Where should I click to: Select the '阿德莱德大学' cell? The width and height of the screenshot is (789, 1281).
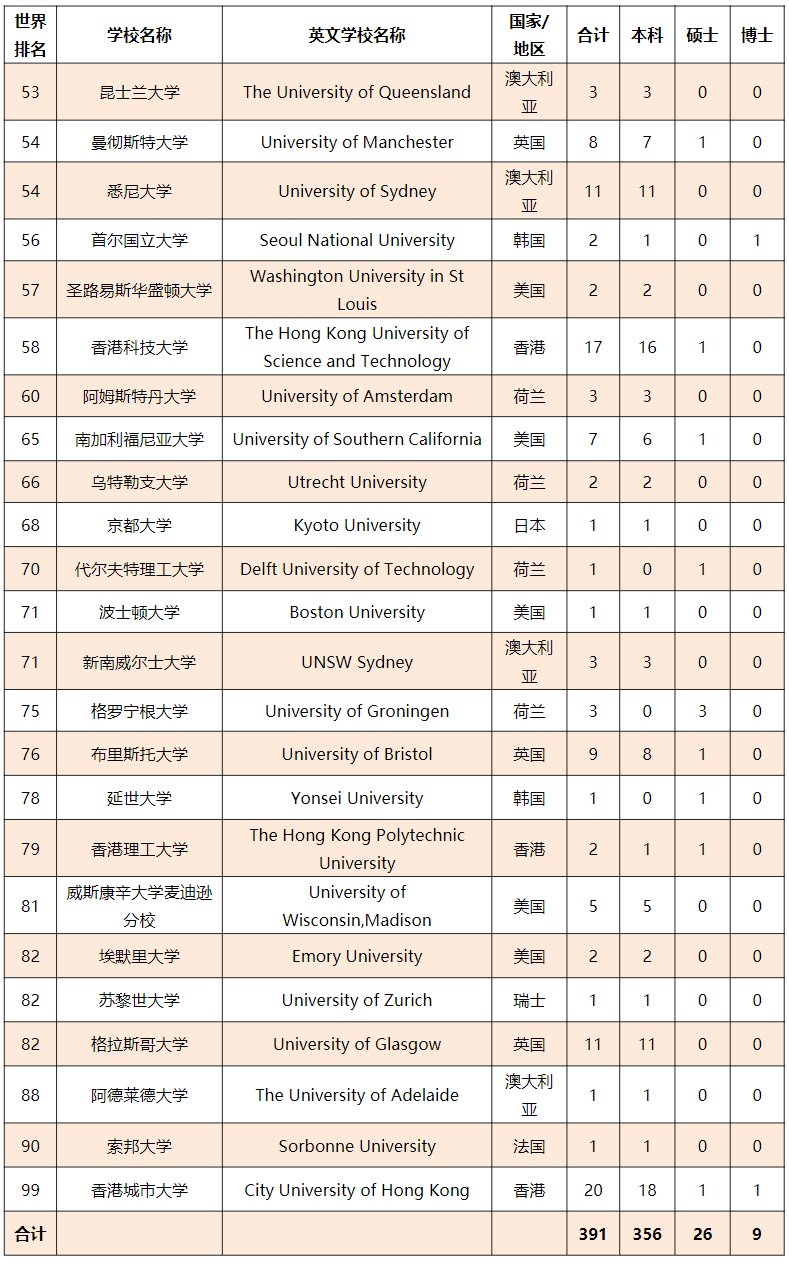click(x=139, y=1095)
